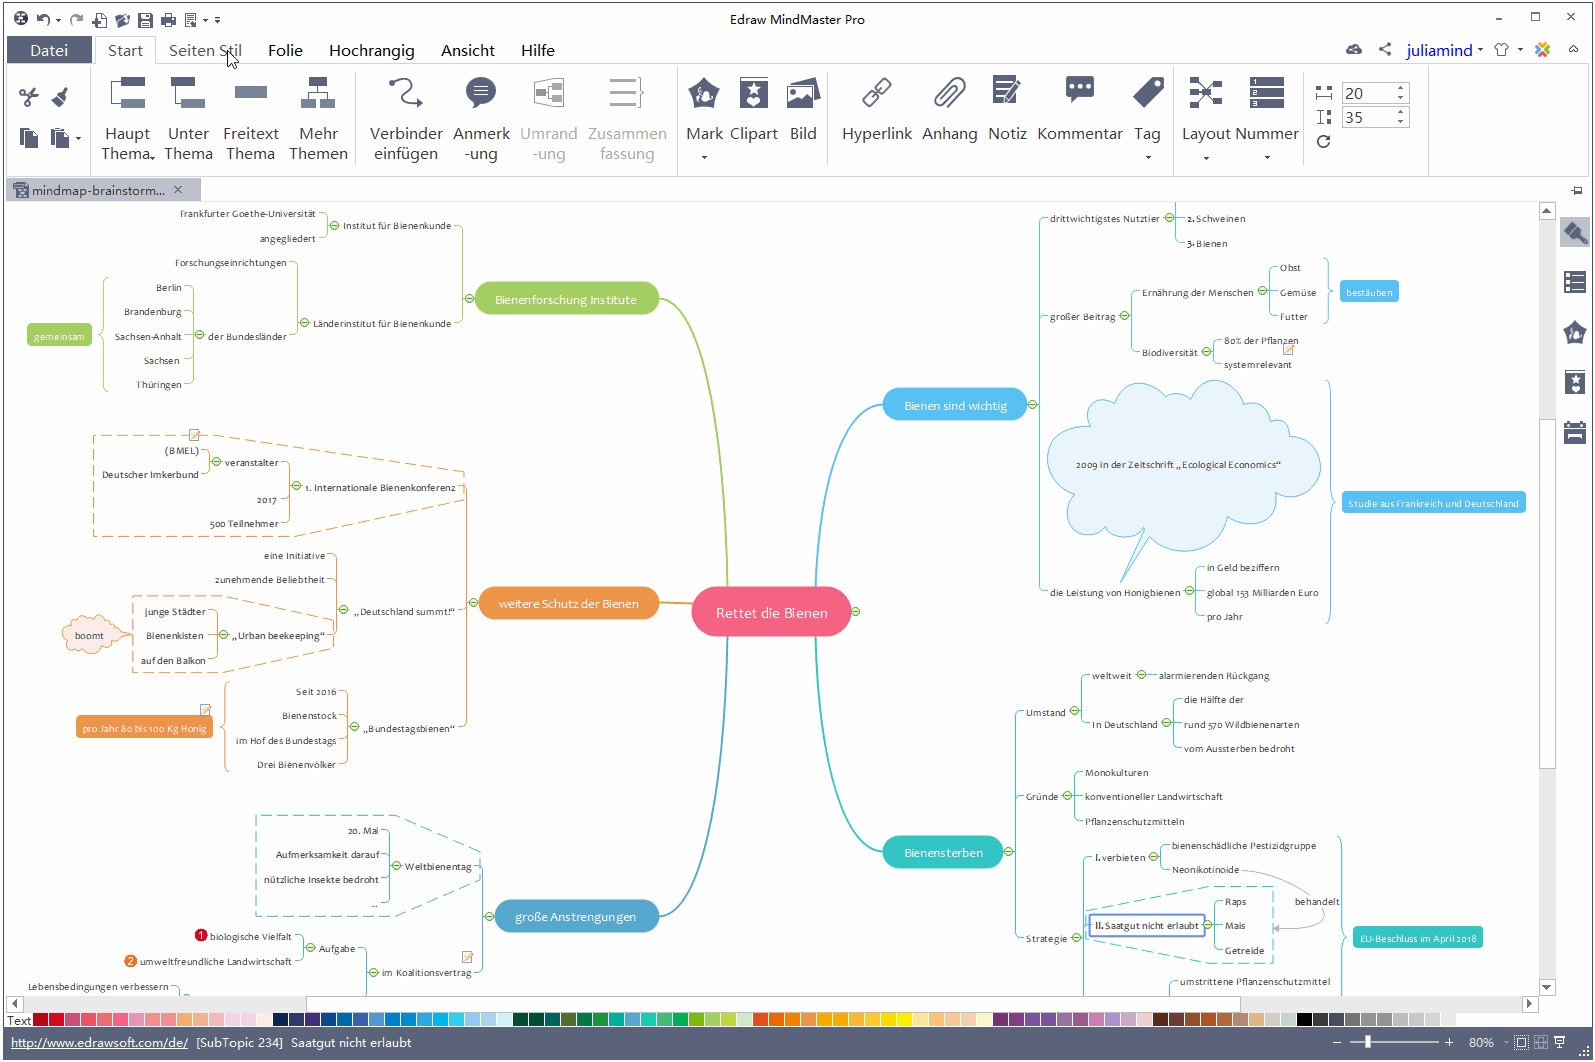The image size is (1595, 1062).
Task: Collapse the Bienen sind wichtig branch
Action: click(x=1032, y=405)
